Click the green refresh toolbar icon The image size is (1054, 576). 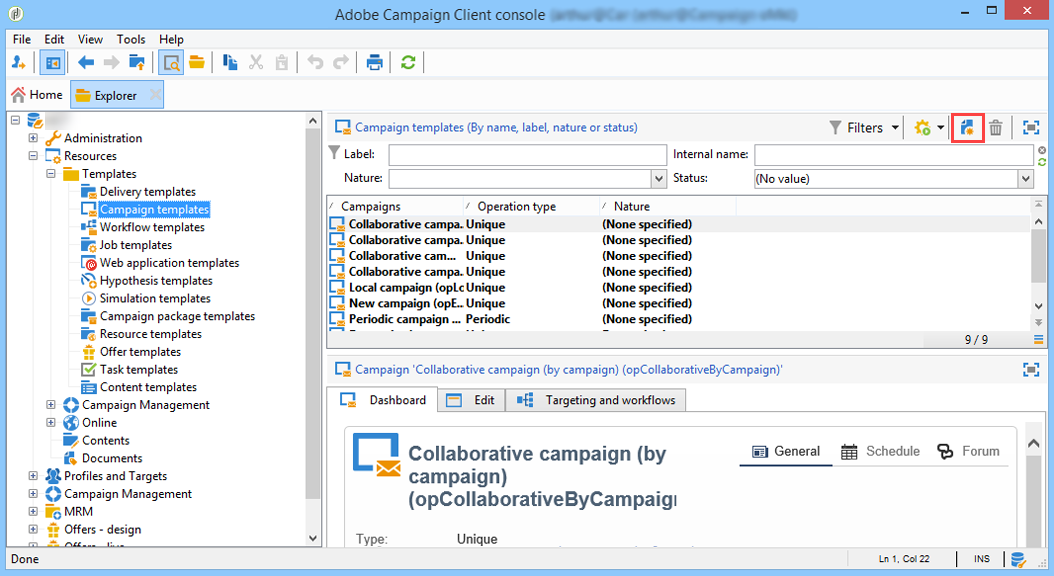coord(408,63)
